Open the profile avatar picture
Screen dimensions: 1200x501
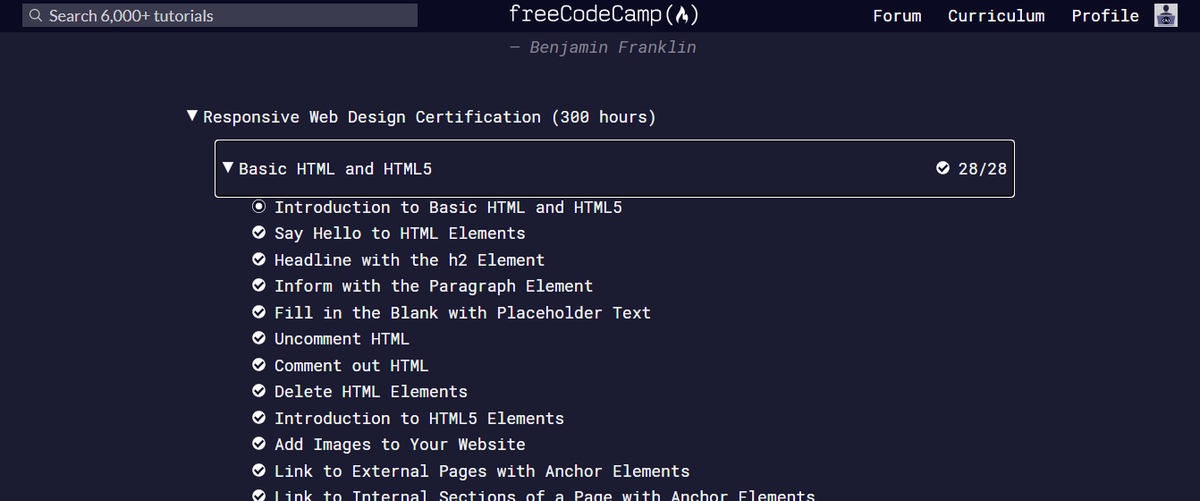tap(1165, 15)
